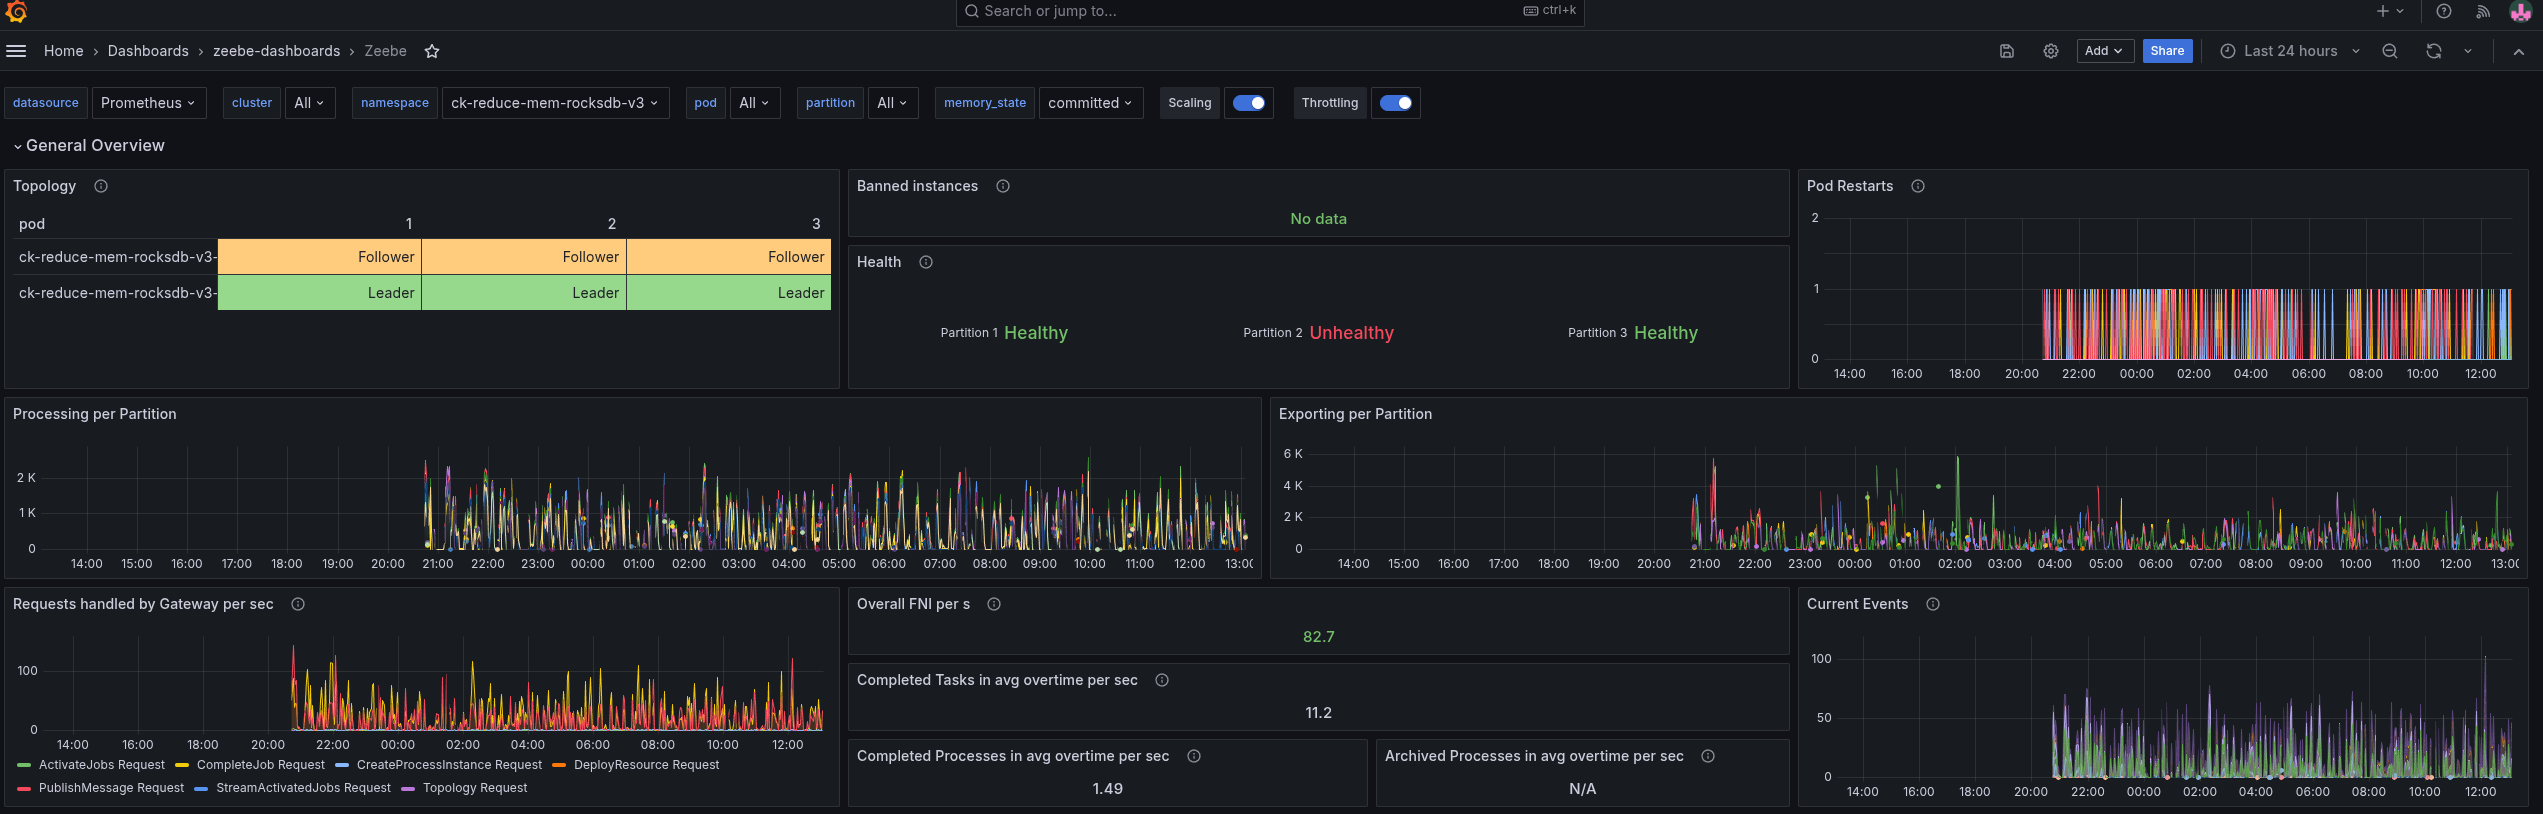This screenshot has width=2543, height=814.
Task: Show info for Current Events panel
Action: [x=1933, y=604]
